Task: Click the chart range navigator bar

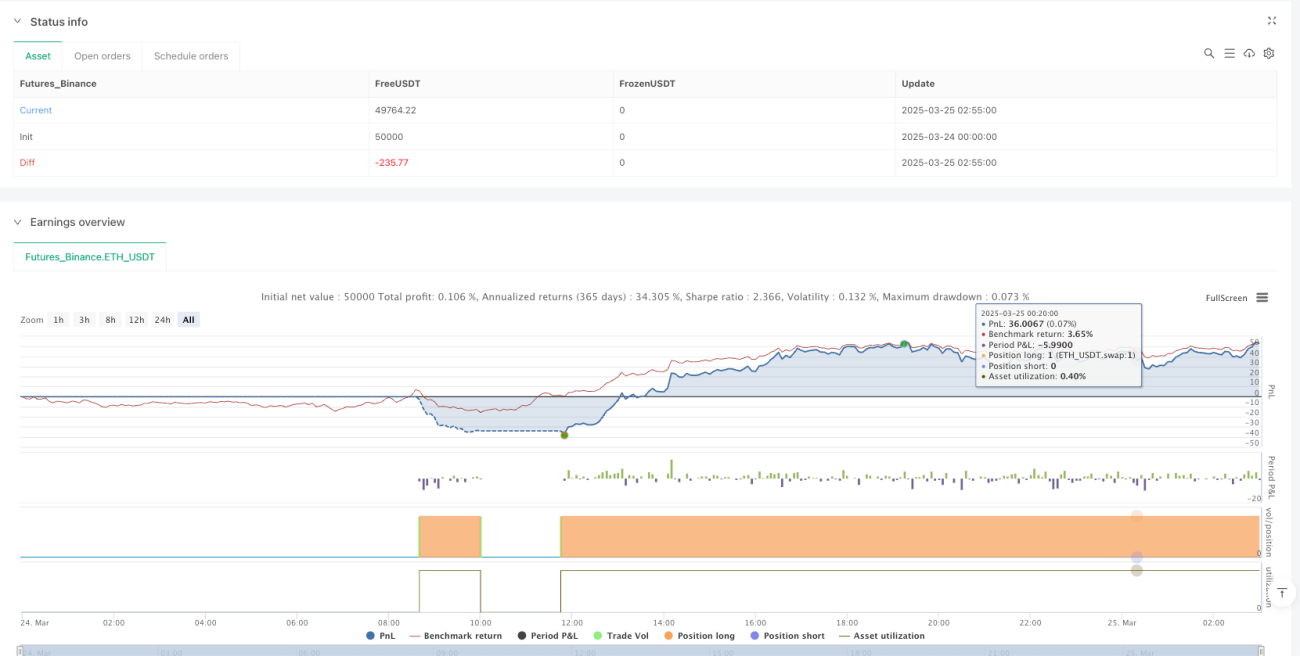Action: (x=640, y=650)
